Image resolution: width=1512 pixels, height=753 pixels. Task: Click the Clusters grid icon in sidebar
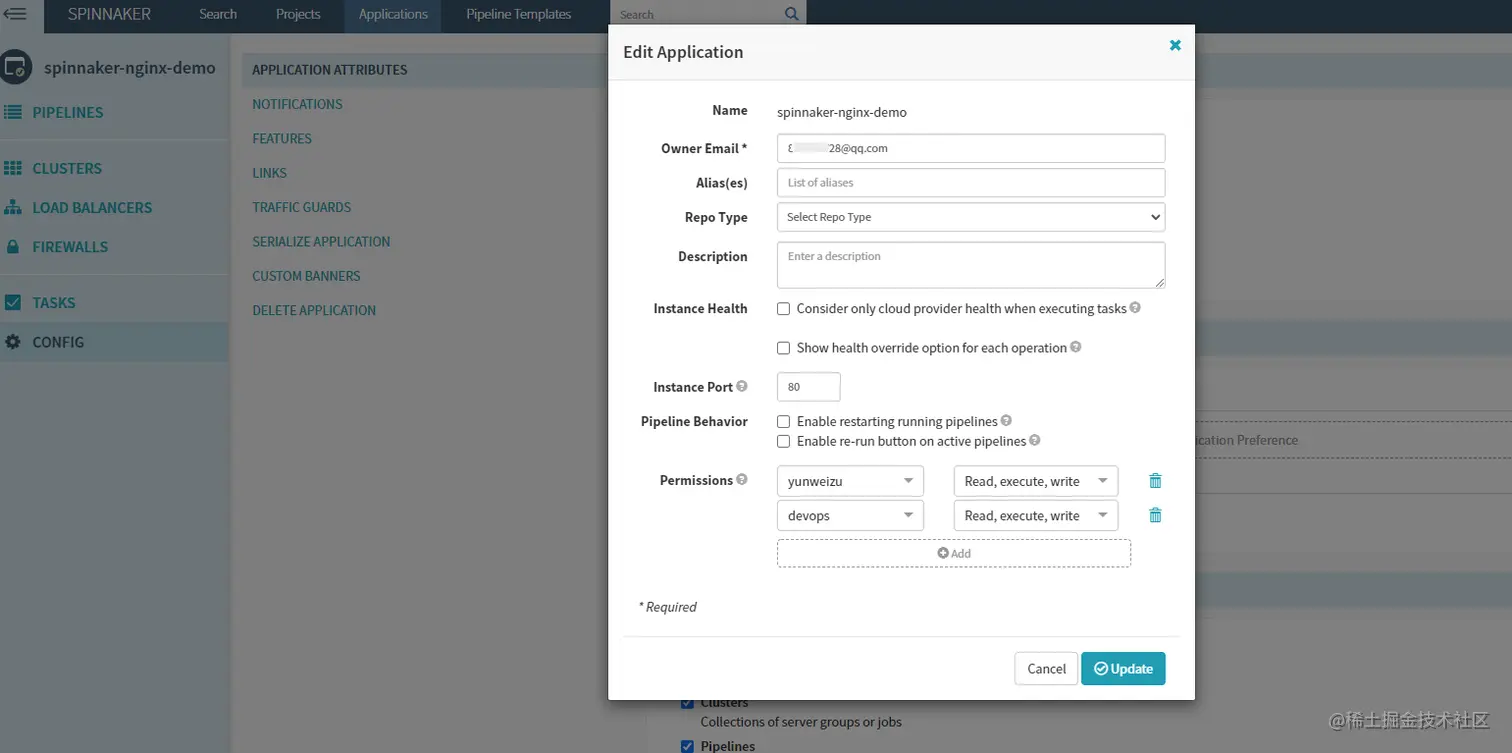pyautogui.click(x=13, y=168)
